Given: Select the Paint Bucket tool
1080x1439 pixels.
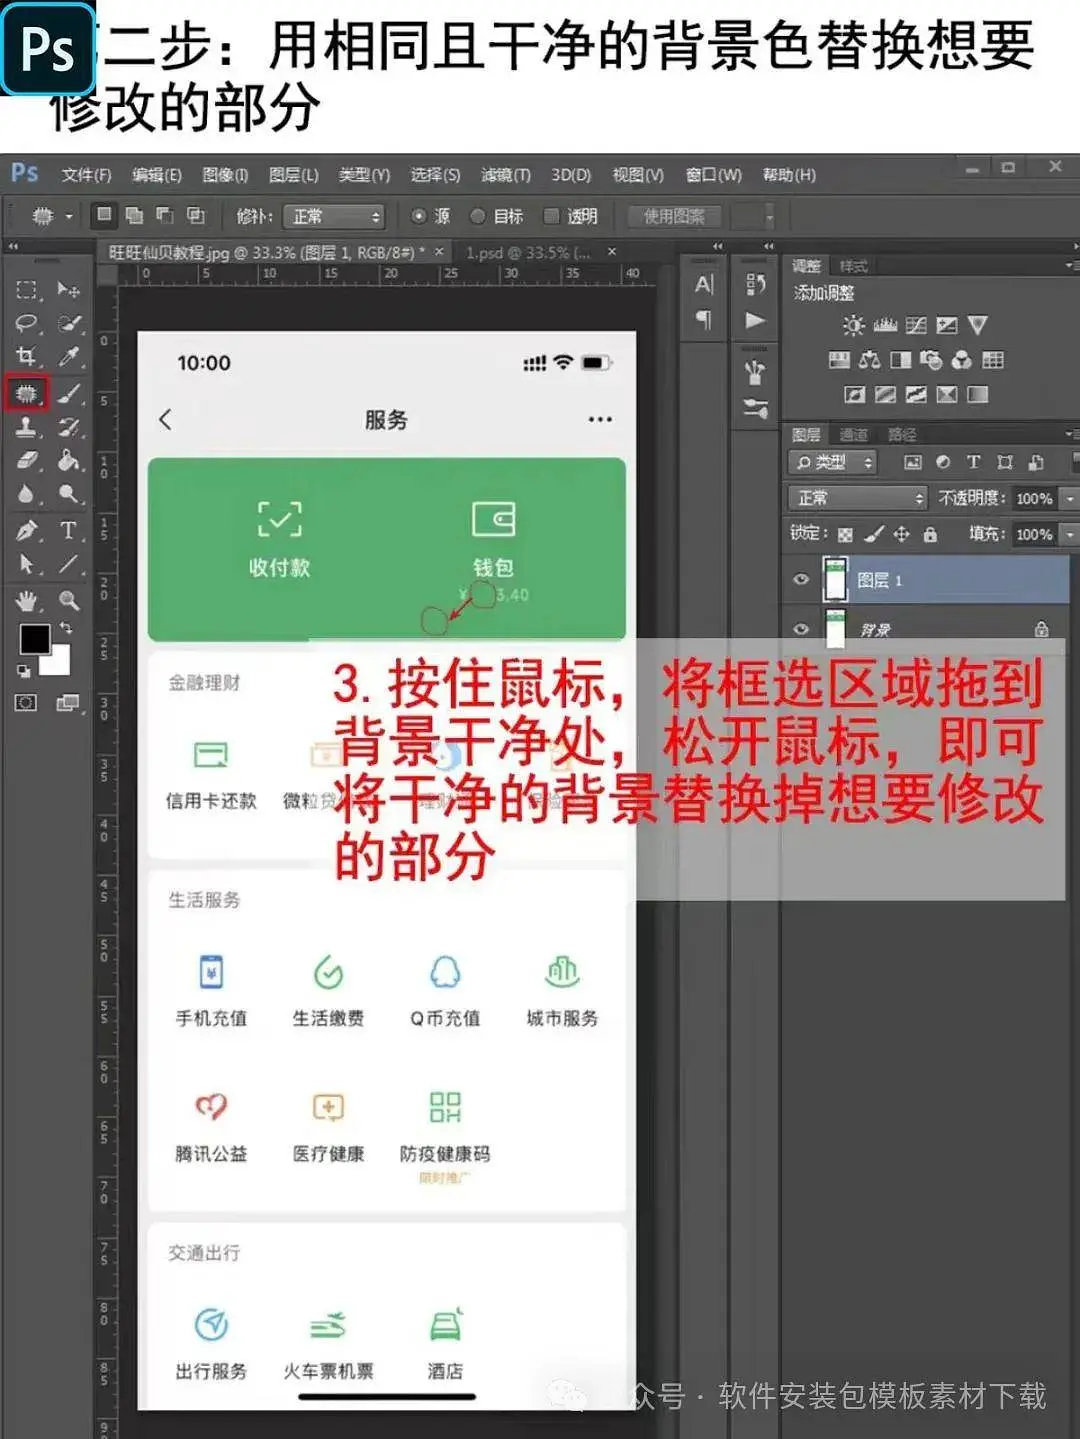Looking at the screenshot, I should pos(68,460).
